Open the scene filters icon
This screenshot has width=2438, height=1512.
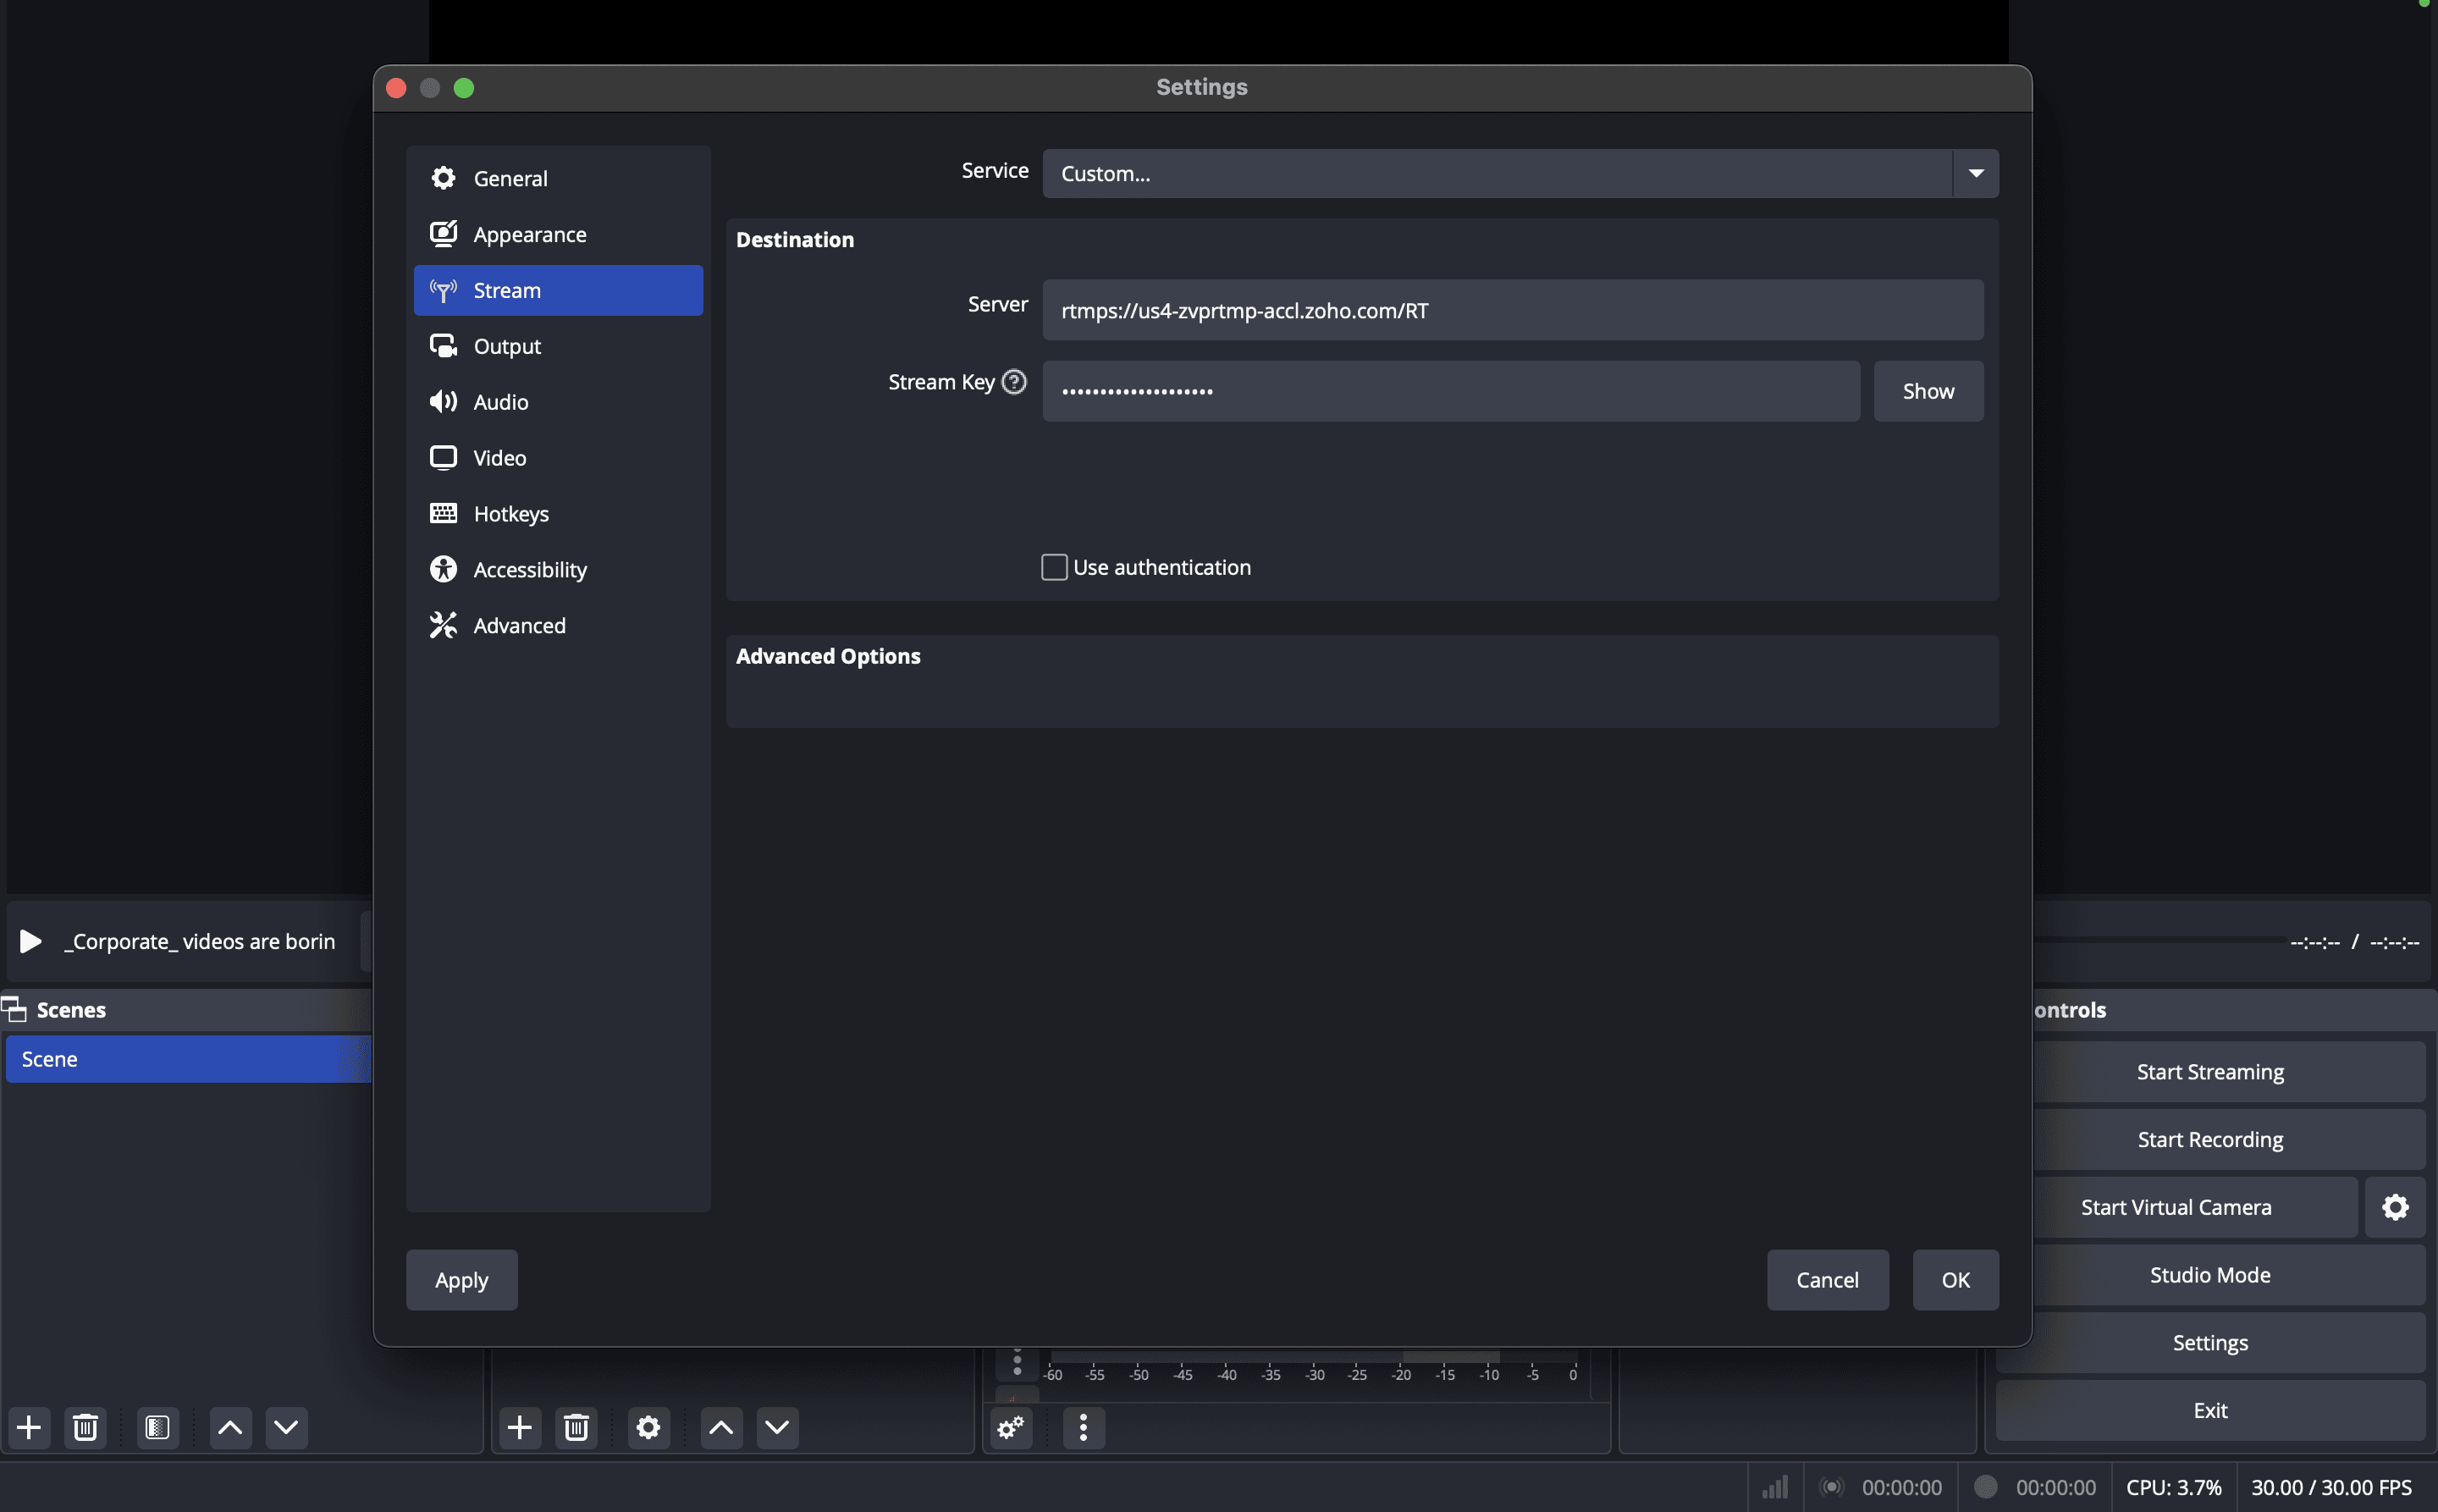(x=157, y=1427)
